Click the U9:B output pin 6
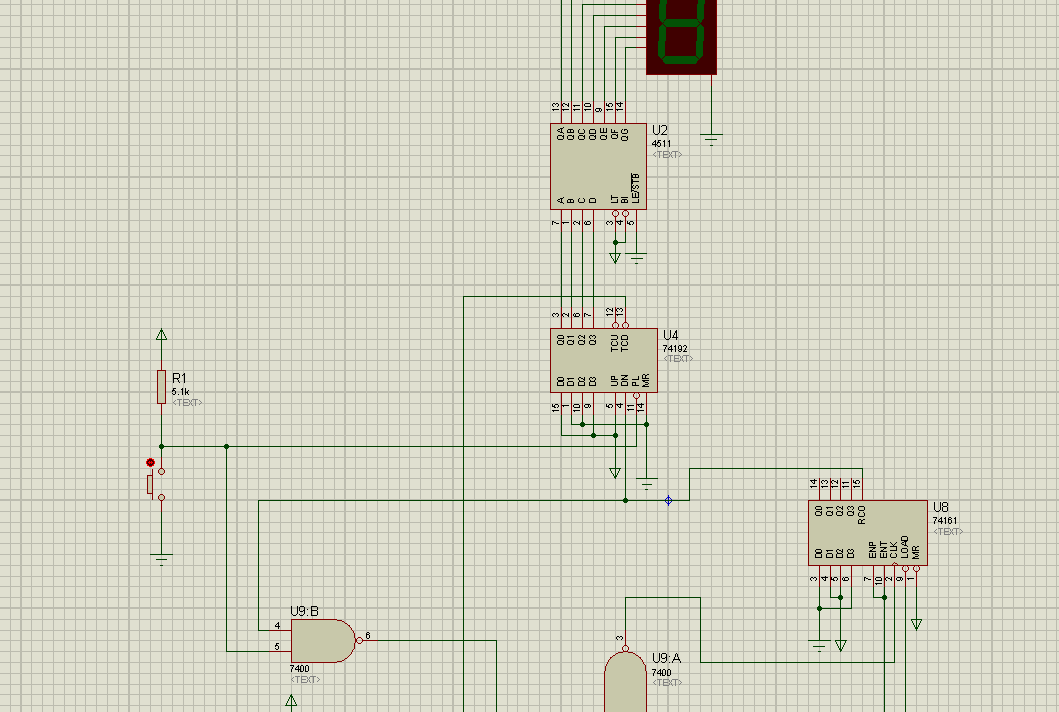Viewport: 1059px width, 712px height. [x=368, y=640]
